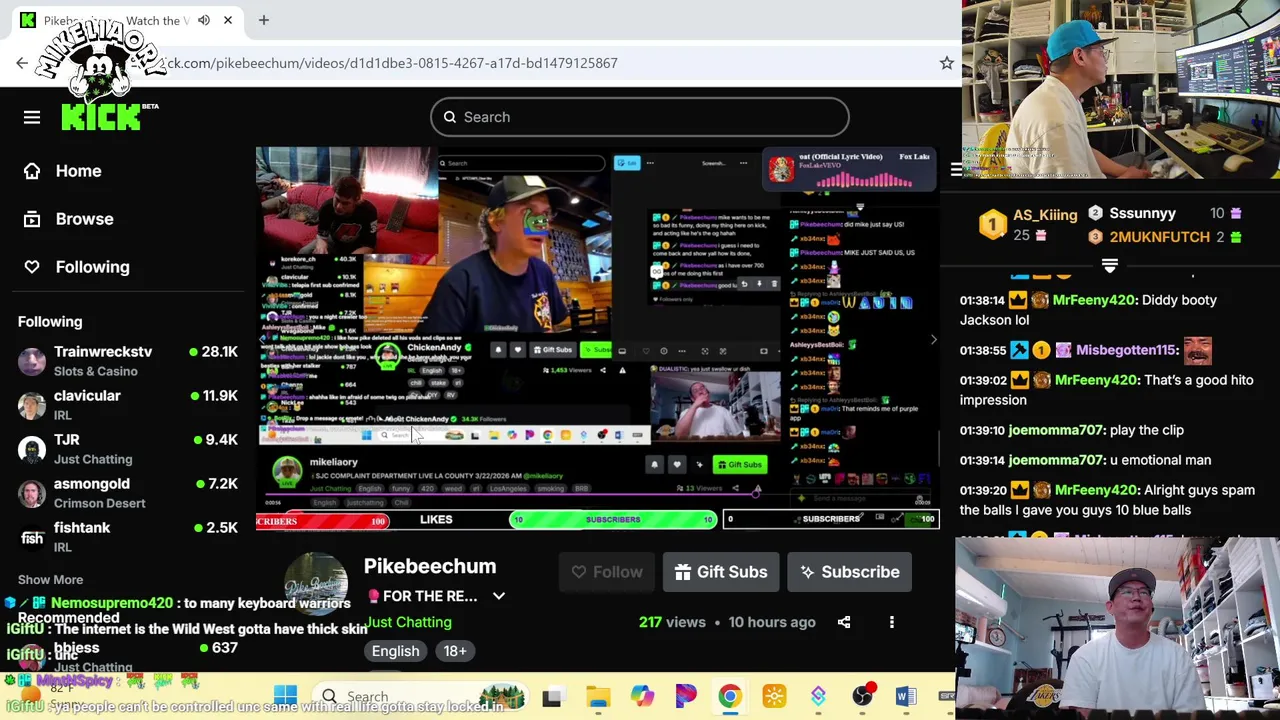
Task: Go back using the browser arrow
Action: pyautogui.click(x=22, y=63)
